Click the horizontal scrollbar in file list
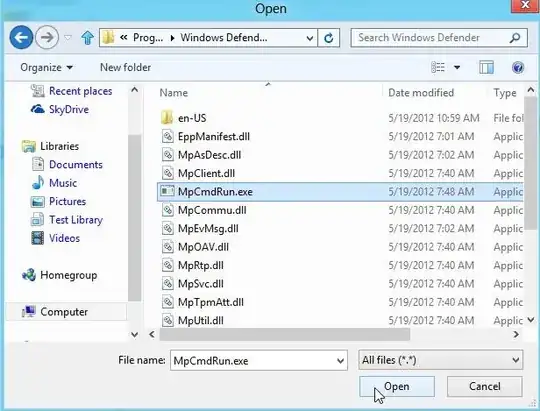Viewport: 540px width, 411px height. (x=285, y=334)
